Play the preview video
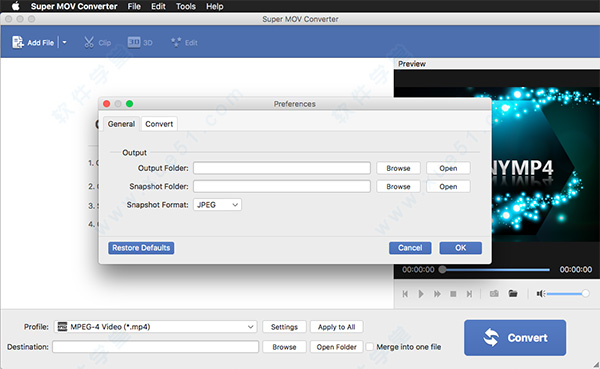This screenshot has width=600, height=369. [421, 294]
